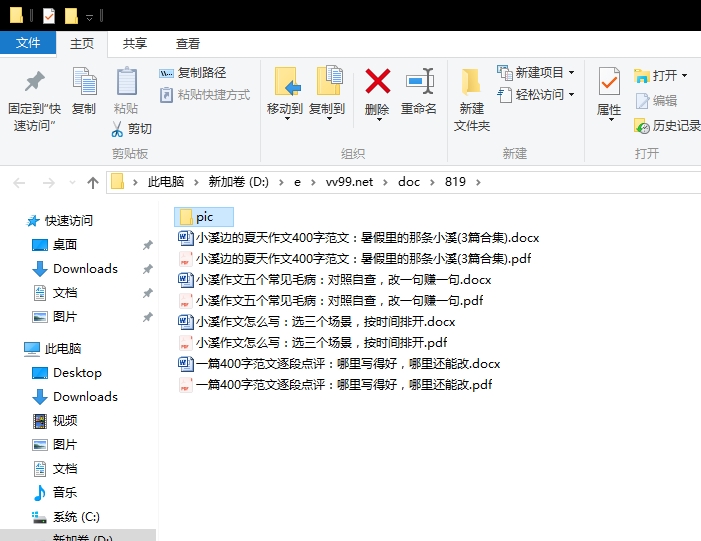
Task: Open pinned Downloads under Quick access
Action: click(75, 269)
